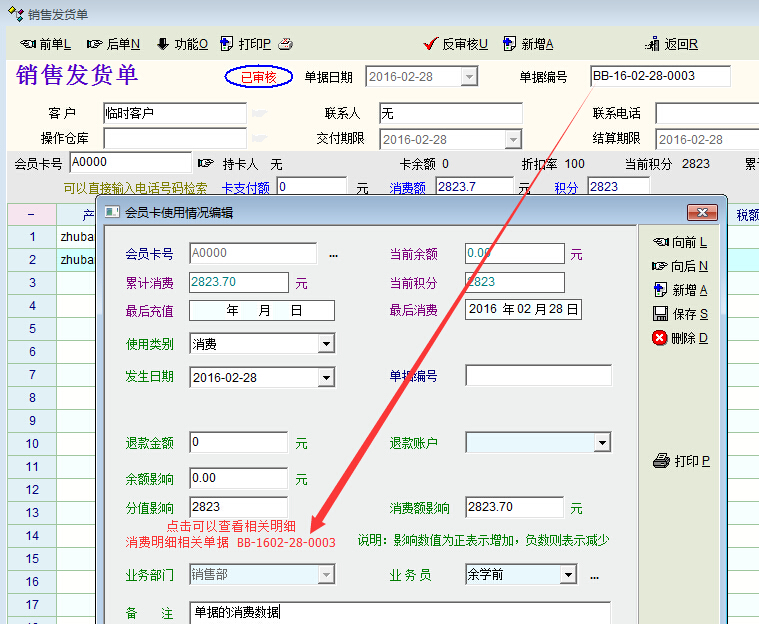
Task: Expand the 使用类别 dropdown
Action: [x=326, y=344]
